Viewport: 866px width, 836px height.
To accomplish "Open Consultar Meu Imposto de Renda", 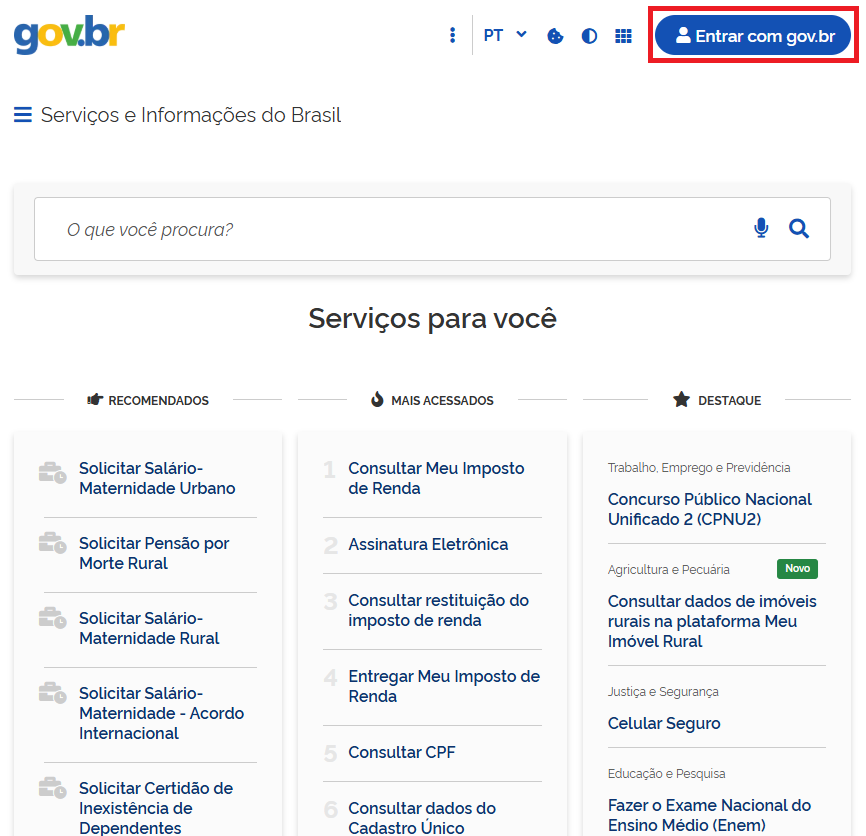I will pyautogui.click(x=436, y=479).
